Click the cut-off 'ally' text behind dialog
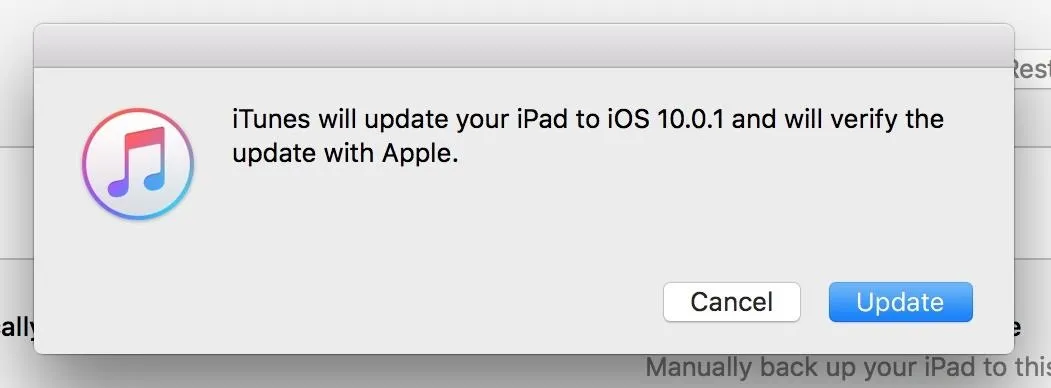This screenshot has height=388, width=1051. pyautogui.click(x=17, y=328)
